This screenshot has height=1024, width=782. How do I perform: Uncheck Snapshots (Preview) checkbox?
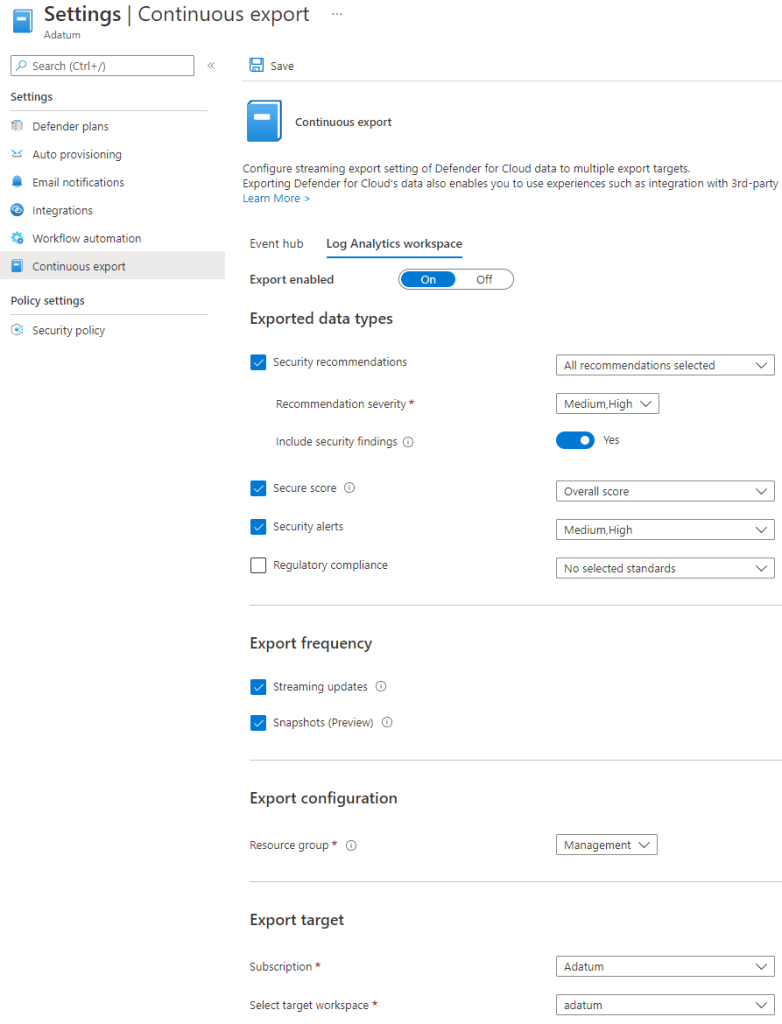click(x=258, y=723)
